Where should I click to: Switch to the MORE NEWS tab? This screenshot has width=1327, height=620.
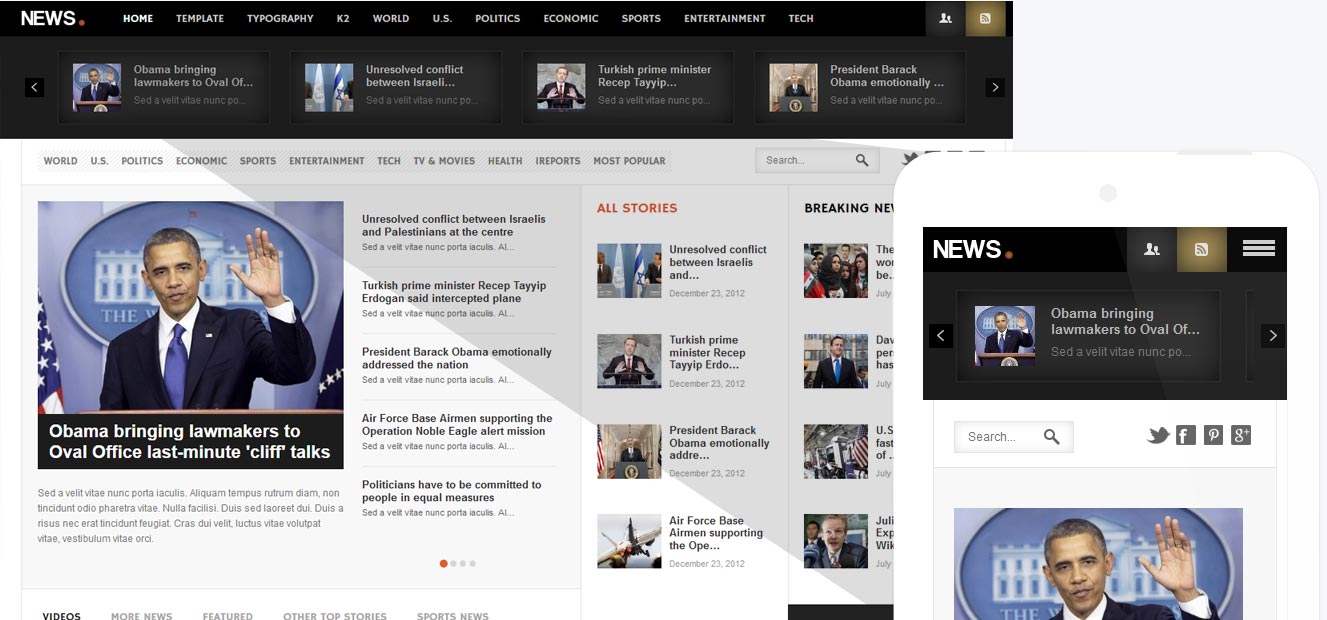pyautogui.click(x=142, y=615)
